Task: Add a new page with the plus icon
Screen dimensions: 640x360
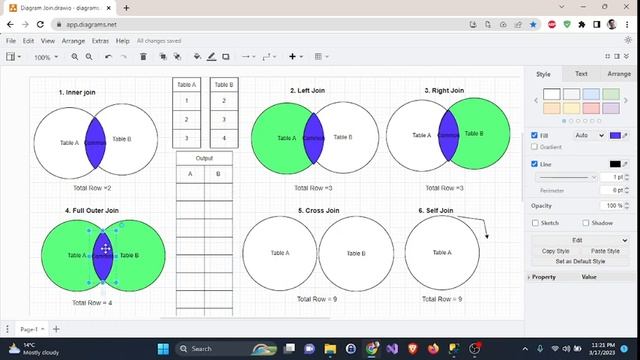Action: click(x=56, y=329)
